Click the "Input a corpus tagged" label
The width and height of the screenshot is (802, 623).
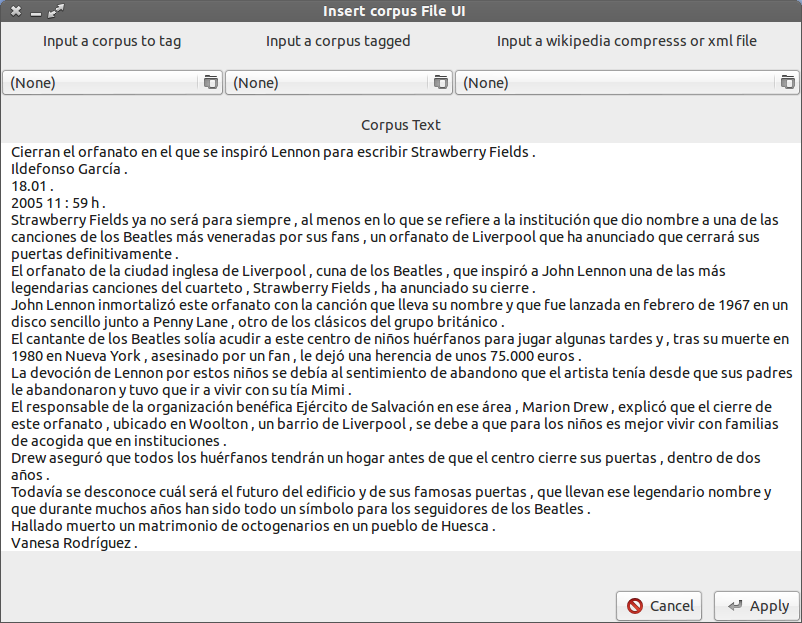338,42
